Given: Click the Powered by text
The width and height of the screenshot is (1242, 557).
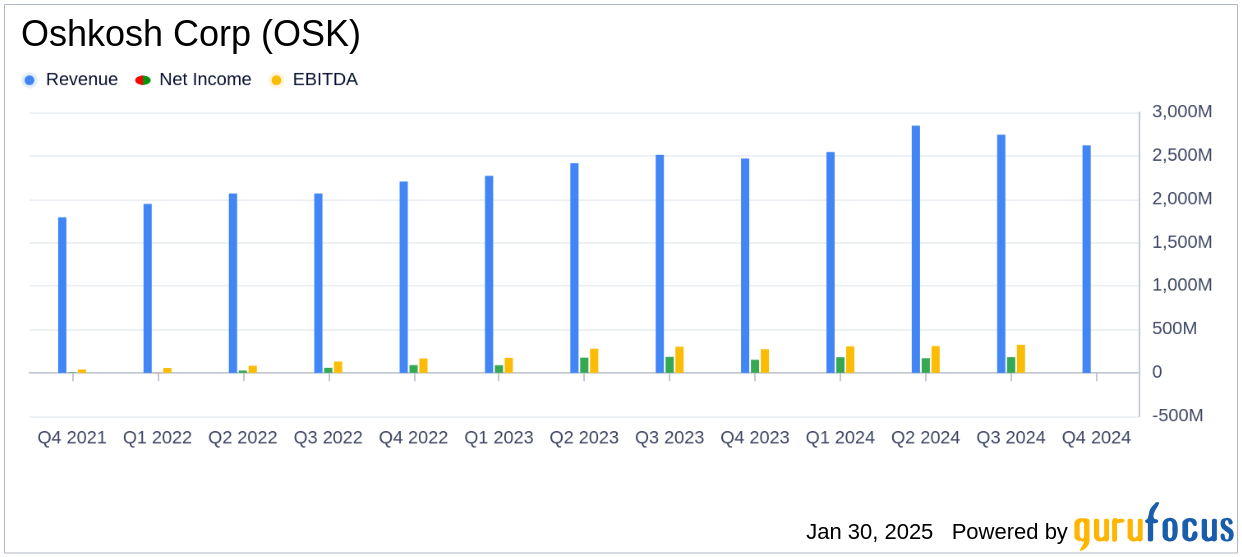Looking at the screenshot, I should coord(1009,532).
